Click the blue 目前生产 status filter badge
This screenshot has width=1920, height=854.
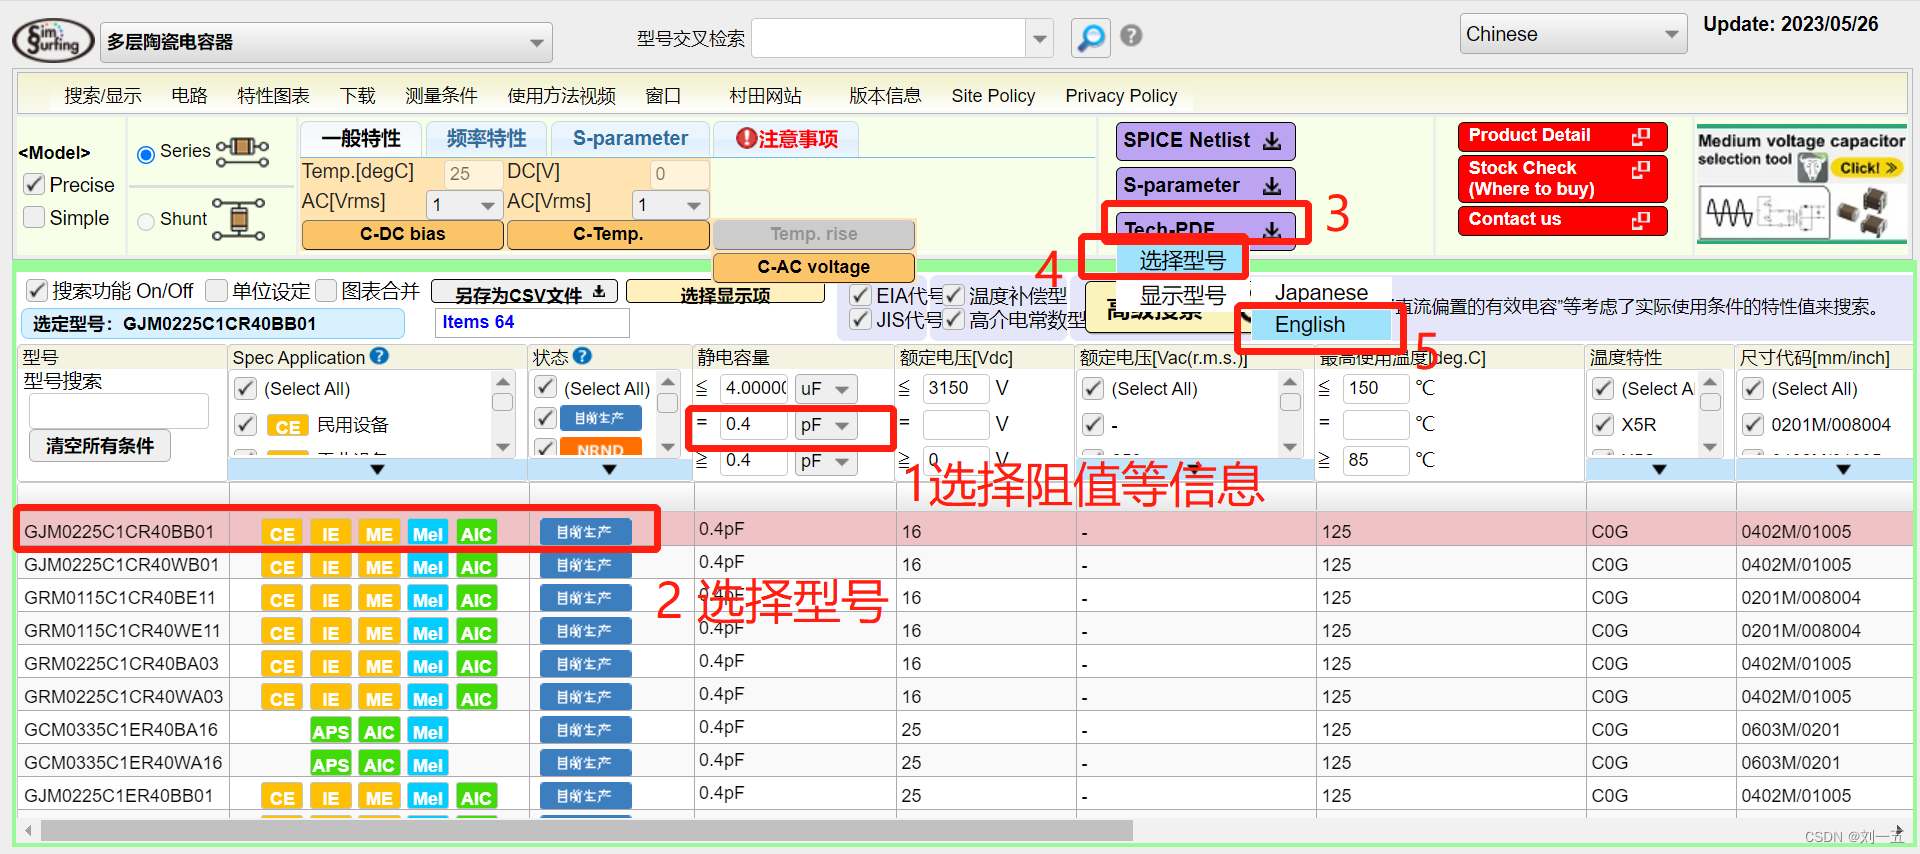(x=600, y=418)
